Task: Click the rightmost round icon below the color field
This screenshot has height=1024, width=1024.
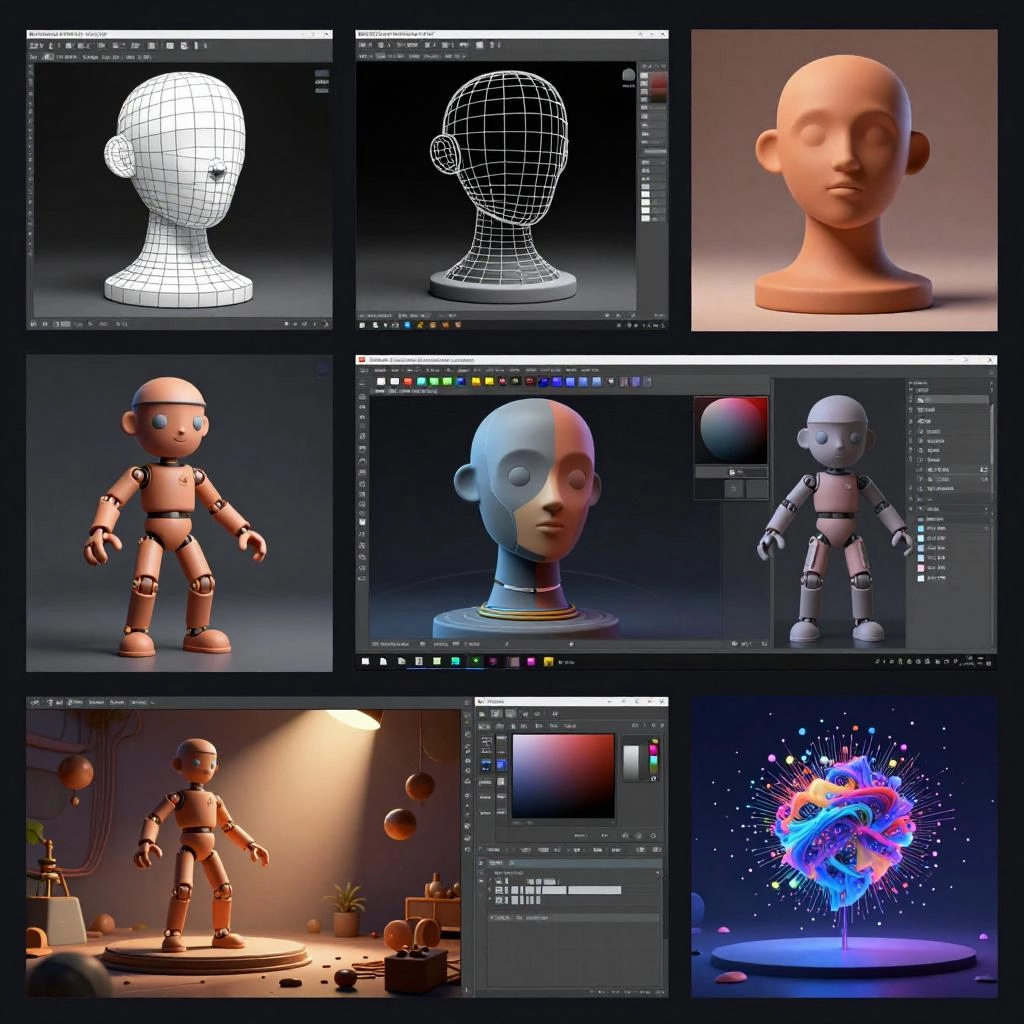Action: (x=653, y=835)
